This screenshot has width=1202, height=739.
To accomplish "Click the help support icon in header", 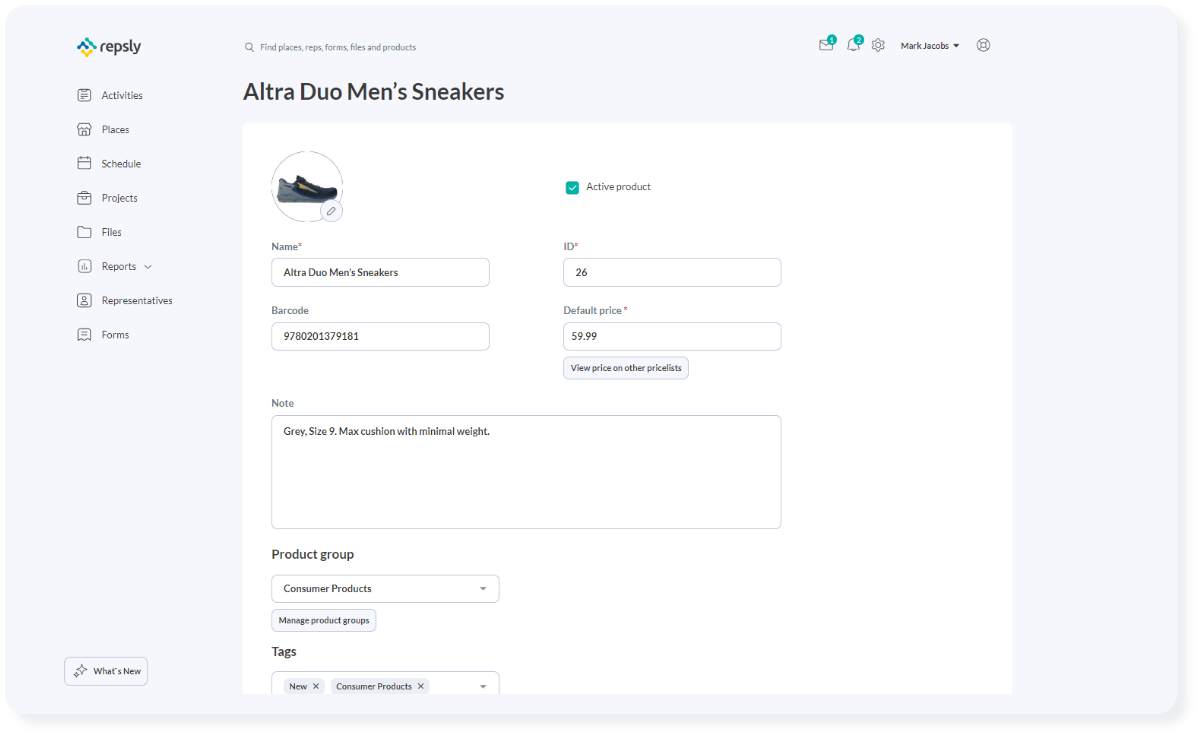I will point(983,45).
